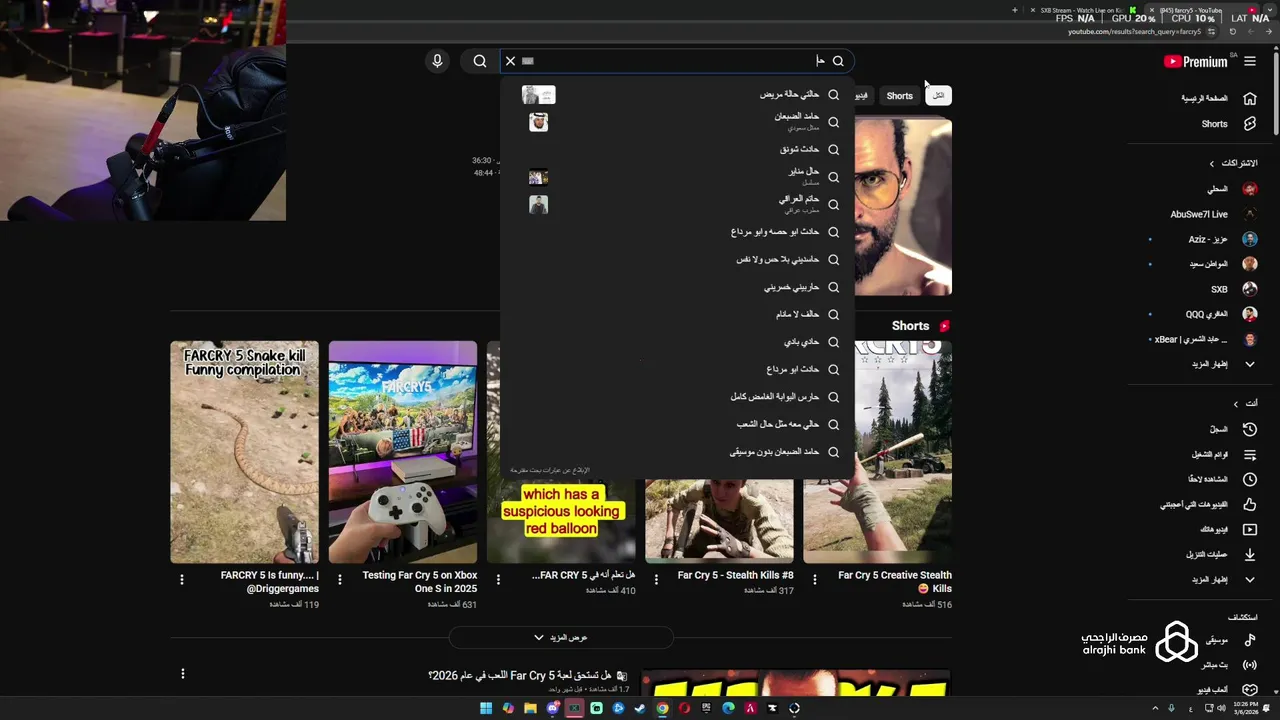Open the SXB subscription channel
The height and width of the screenshot is (720, 1280).
(x=1233, y=289)
